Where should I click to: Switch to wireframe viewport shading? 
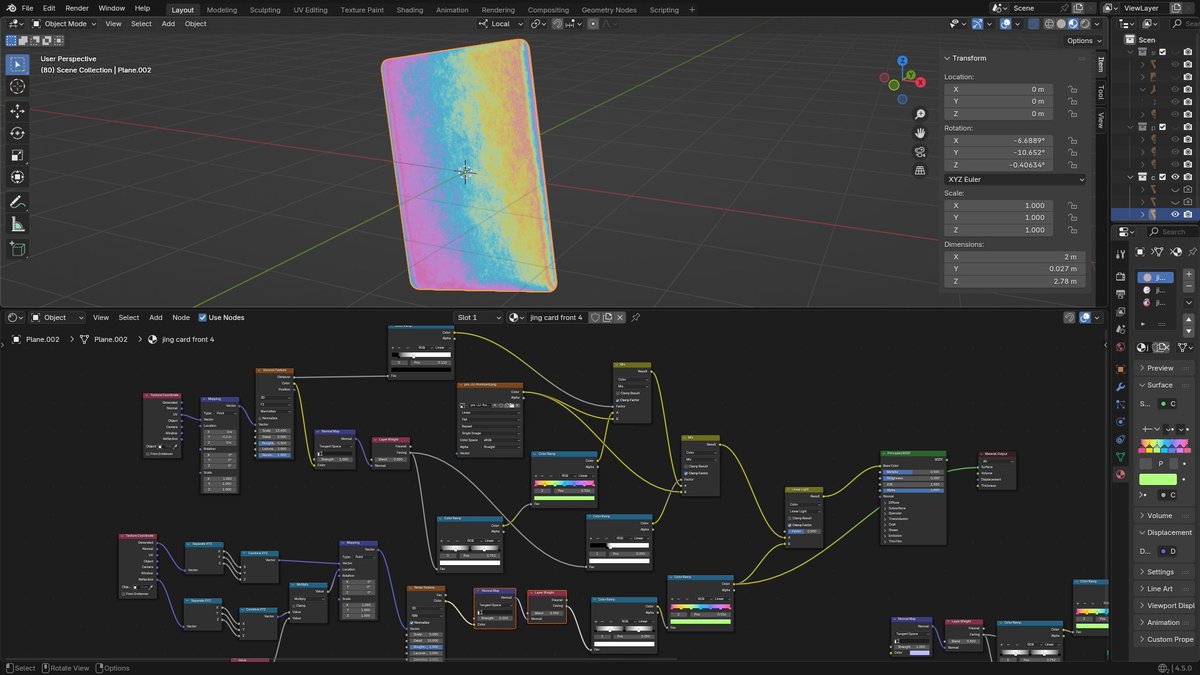point(1050,23)
